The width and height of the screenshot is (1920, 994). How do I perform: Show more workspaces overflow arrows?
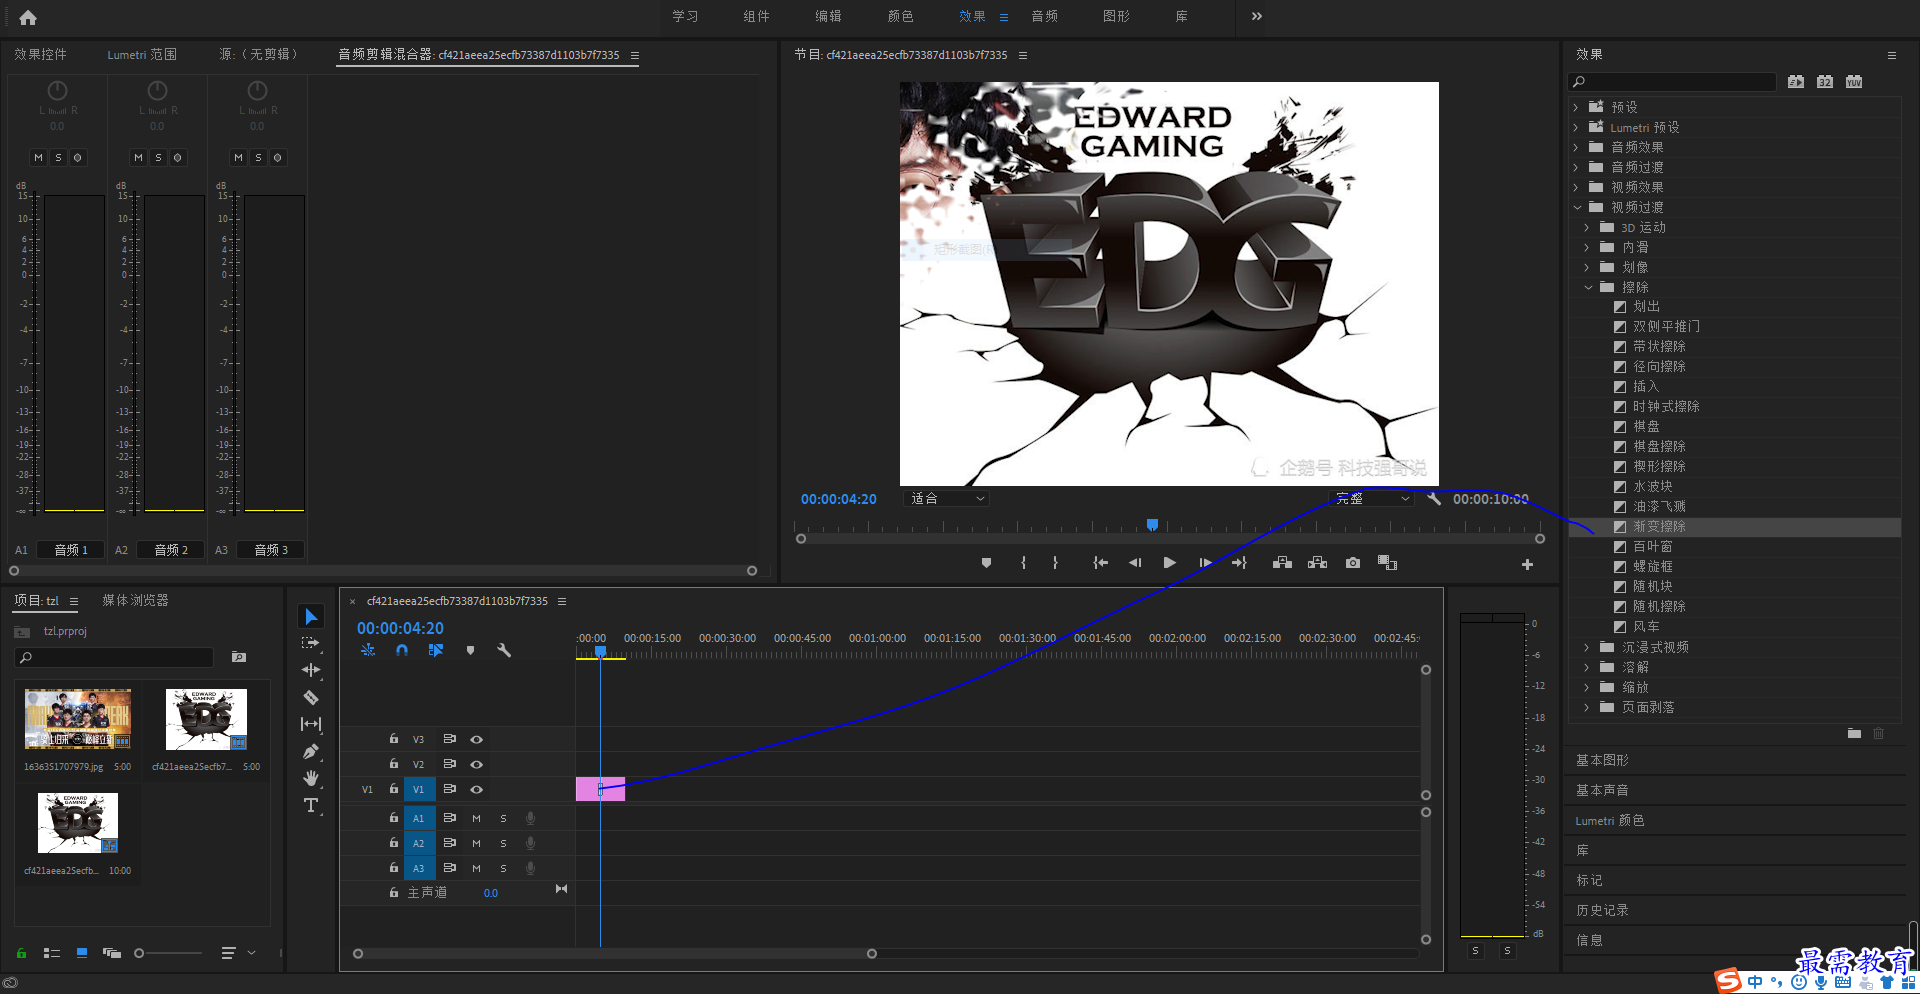click(x=1257, y=16)
